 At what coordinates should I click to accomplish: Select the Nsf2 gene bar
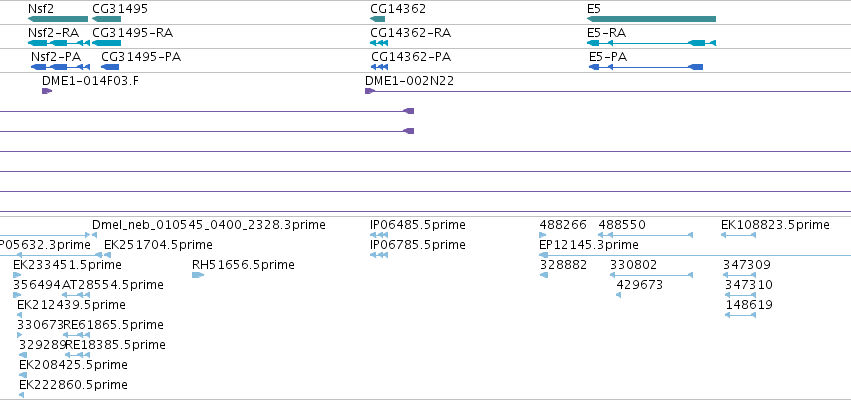[x=58, y=19]
